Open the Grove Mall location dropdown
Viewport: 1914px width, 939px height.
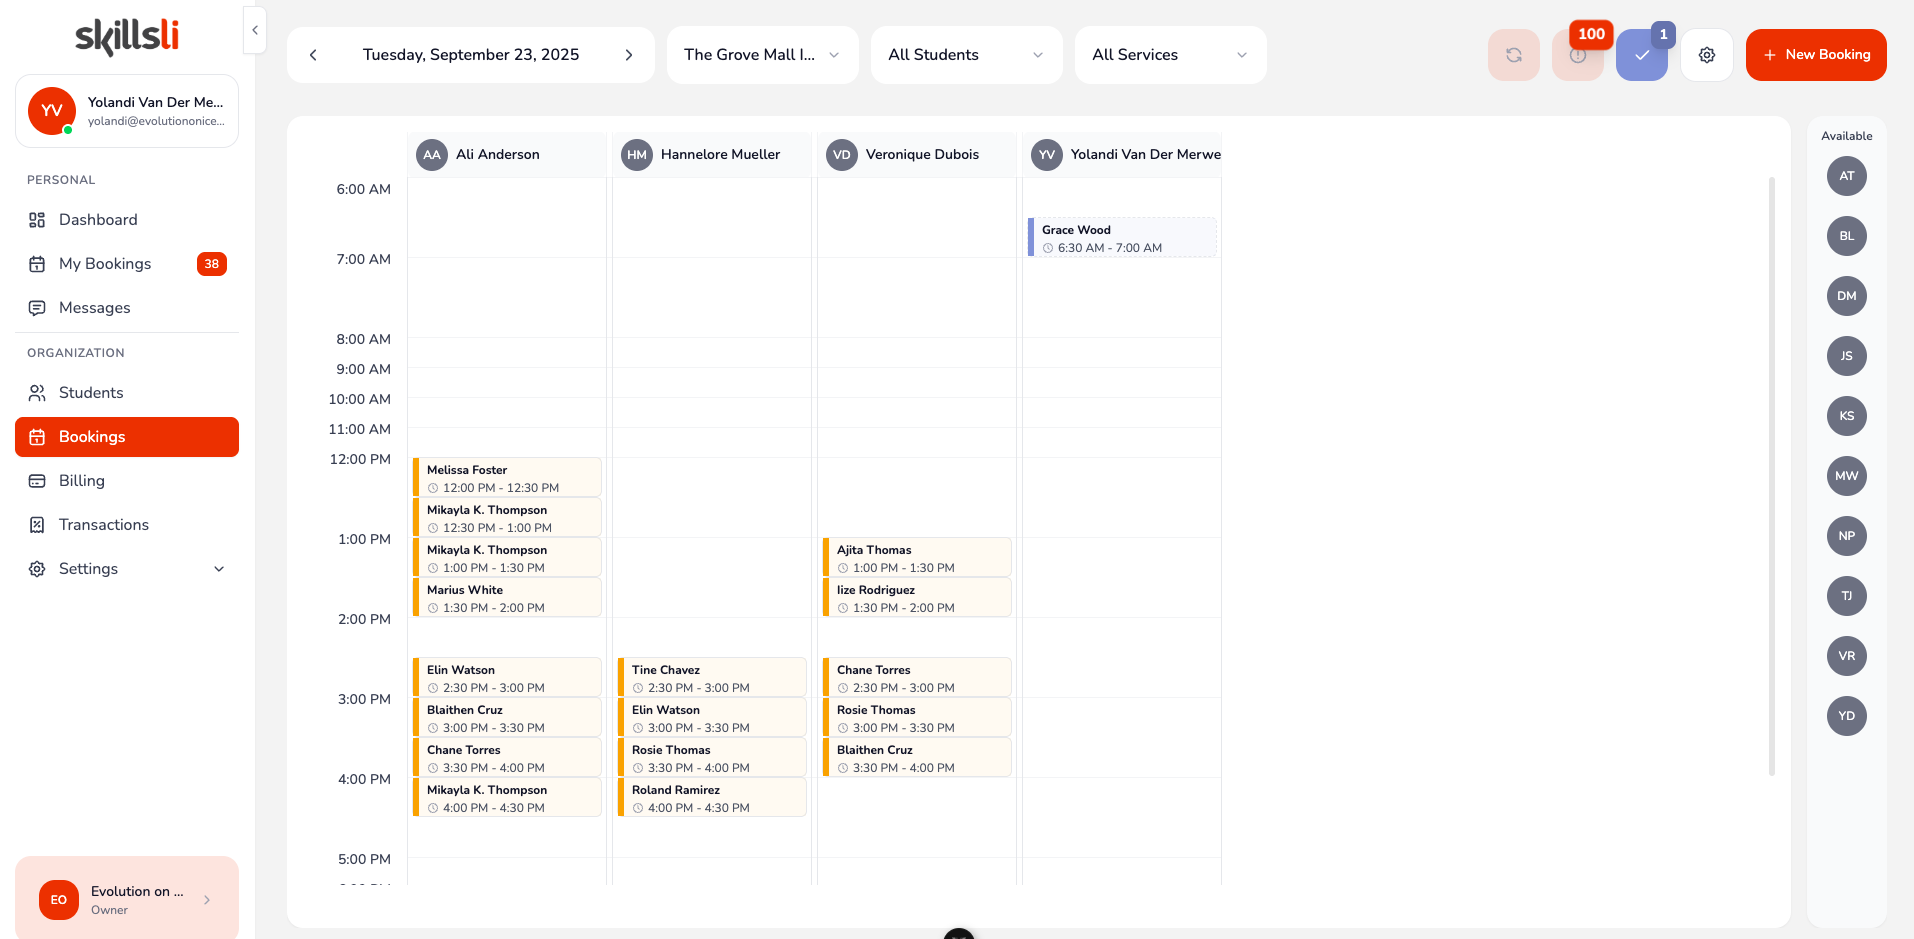coord(762,55)
